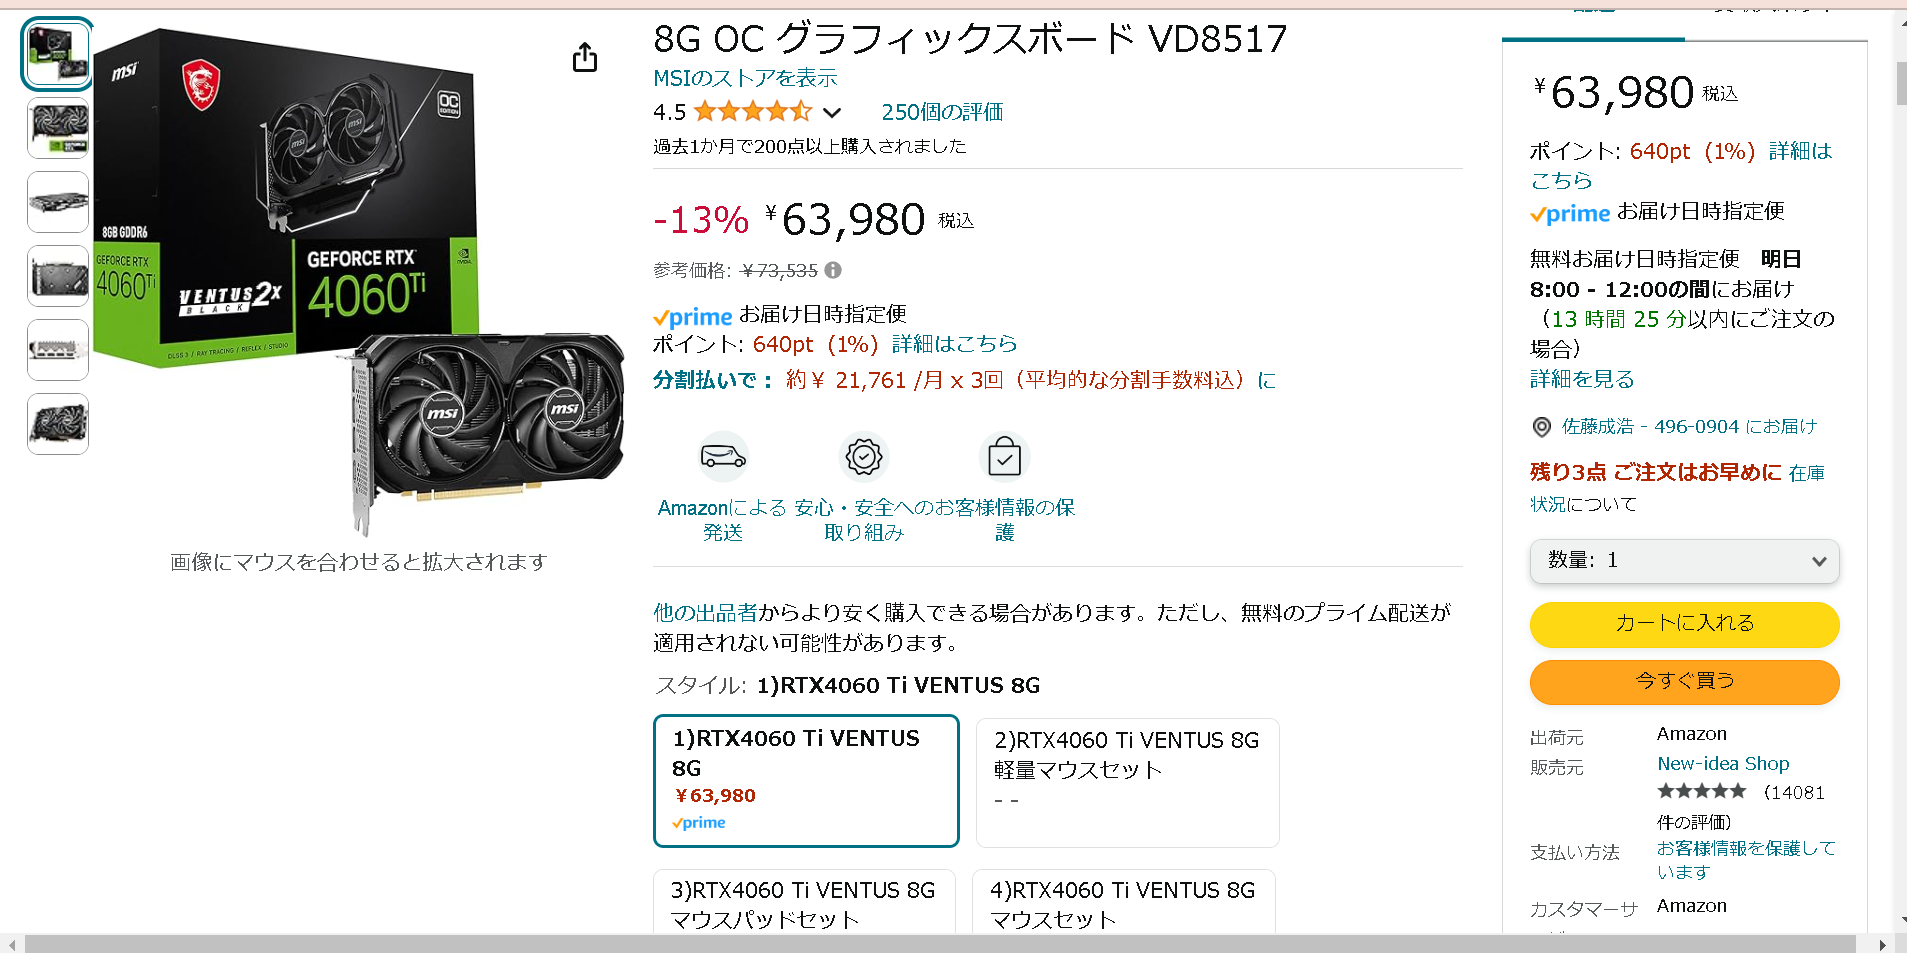Click the orange 今すぐ買う buy now button
This screenshot has height=953, width=1907.
(x=1684, y=682)
